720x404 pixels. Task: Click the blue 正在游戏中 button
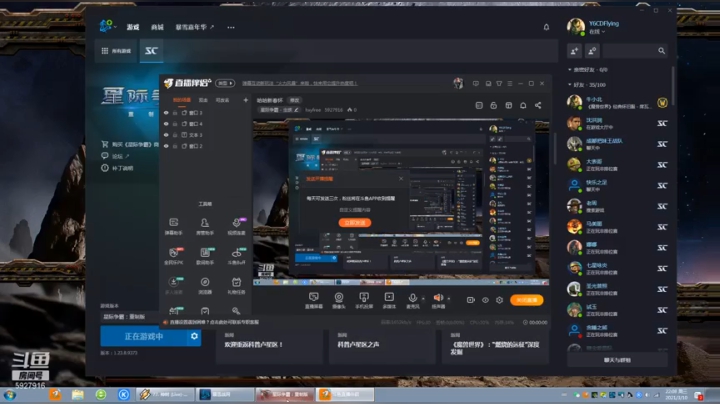pos(144,337)
